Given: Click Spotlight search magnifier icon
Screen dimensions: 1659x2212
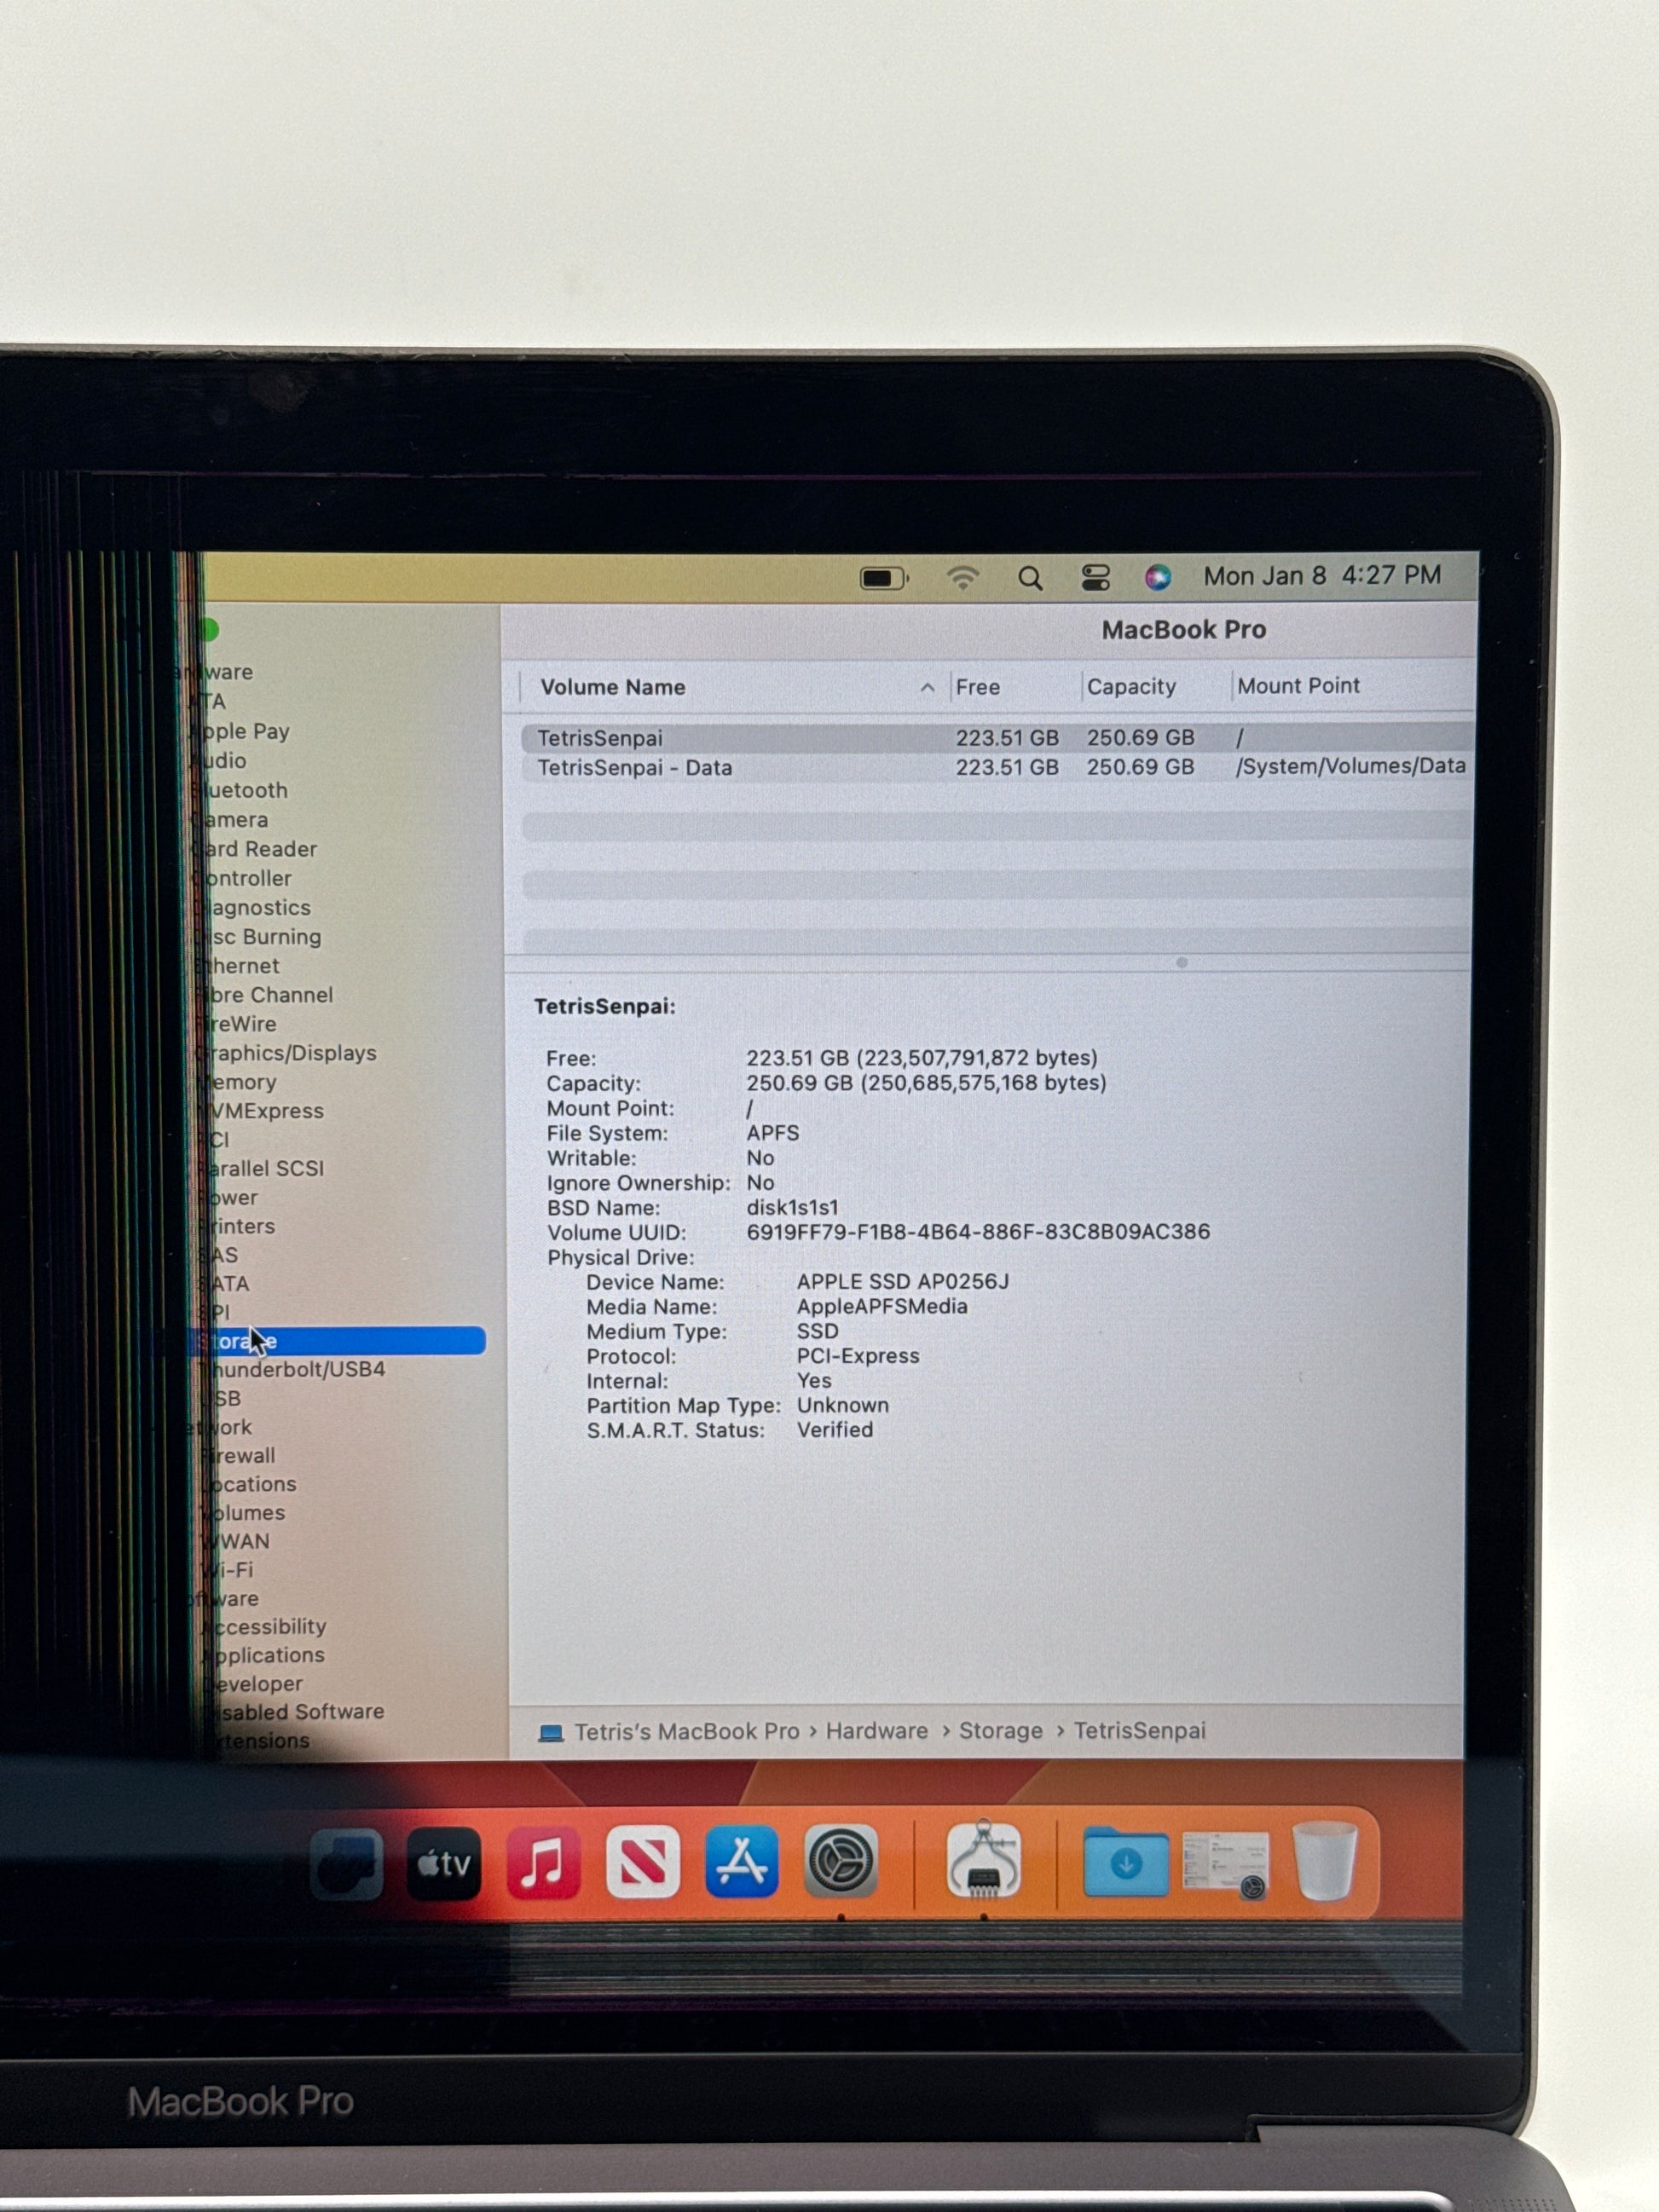Looking at the screenshot, I should point(1030,578).
